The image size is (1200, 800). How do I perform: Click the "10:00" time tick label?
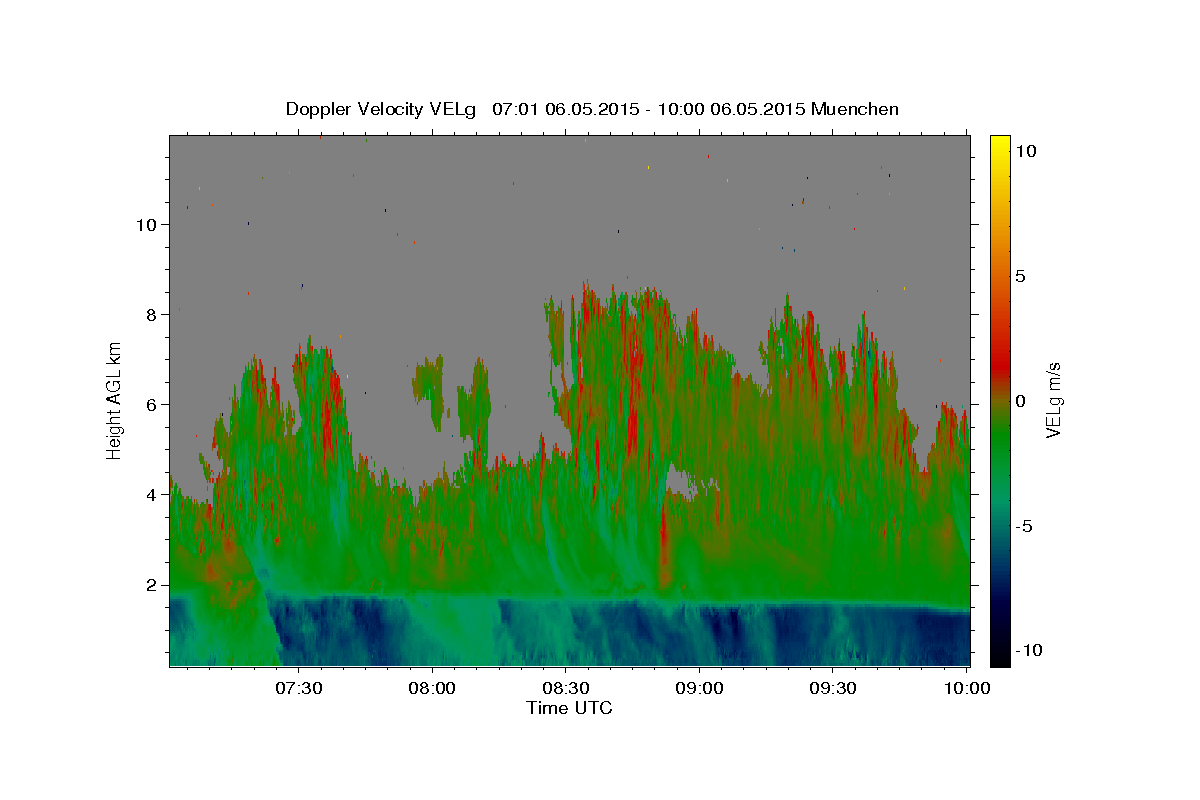[x=967, y=688]
